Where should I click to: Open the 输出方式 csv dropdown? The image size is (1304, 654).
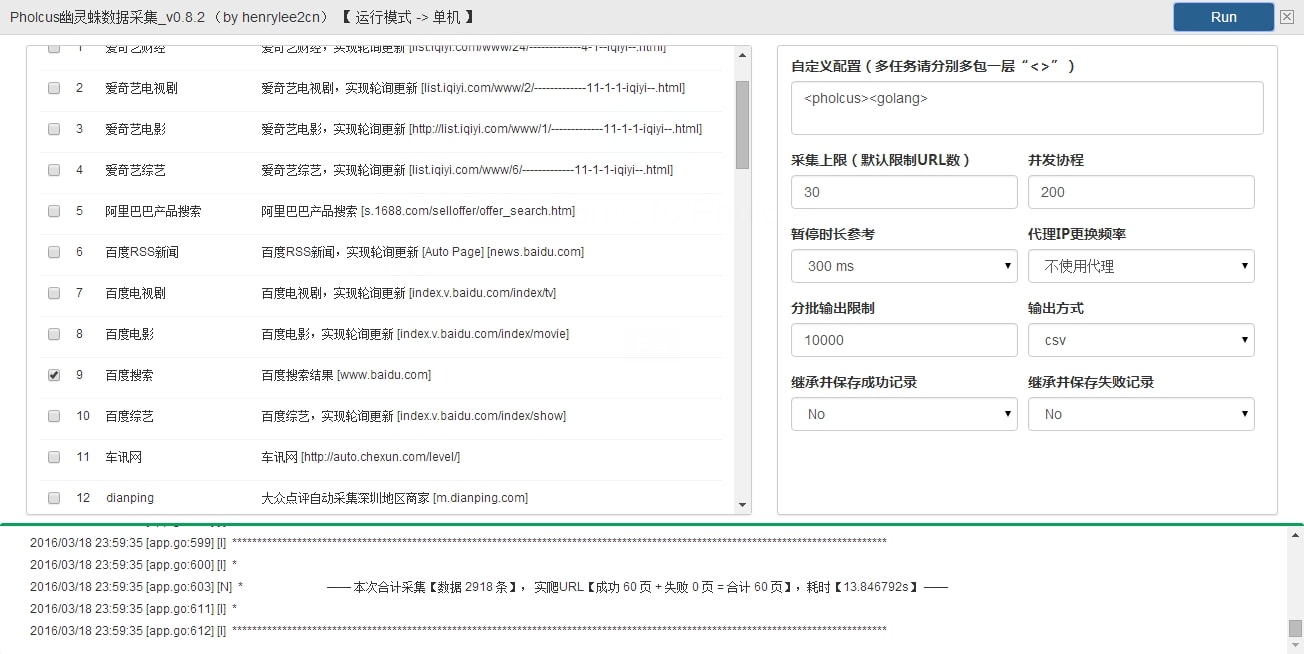[x=1141, y=340]
